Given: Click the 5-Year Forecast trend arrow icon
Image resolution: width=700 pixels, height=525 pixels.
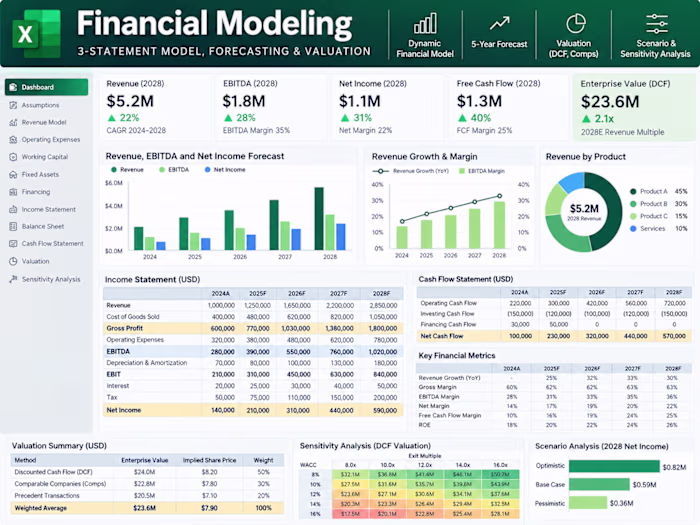Looking at the screenshot, I should point(499,23).
